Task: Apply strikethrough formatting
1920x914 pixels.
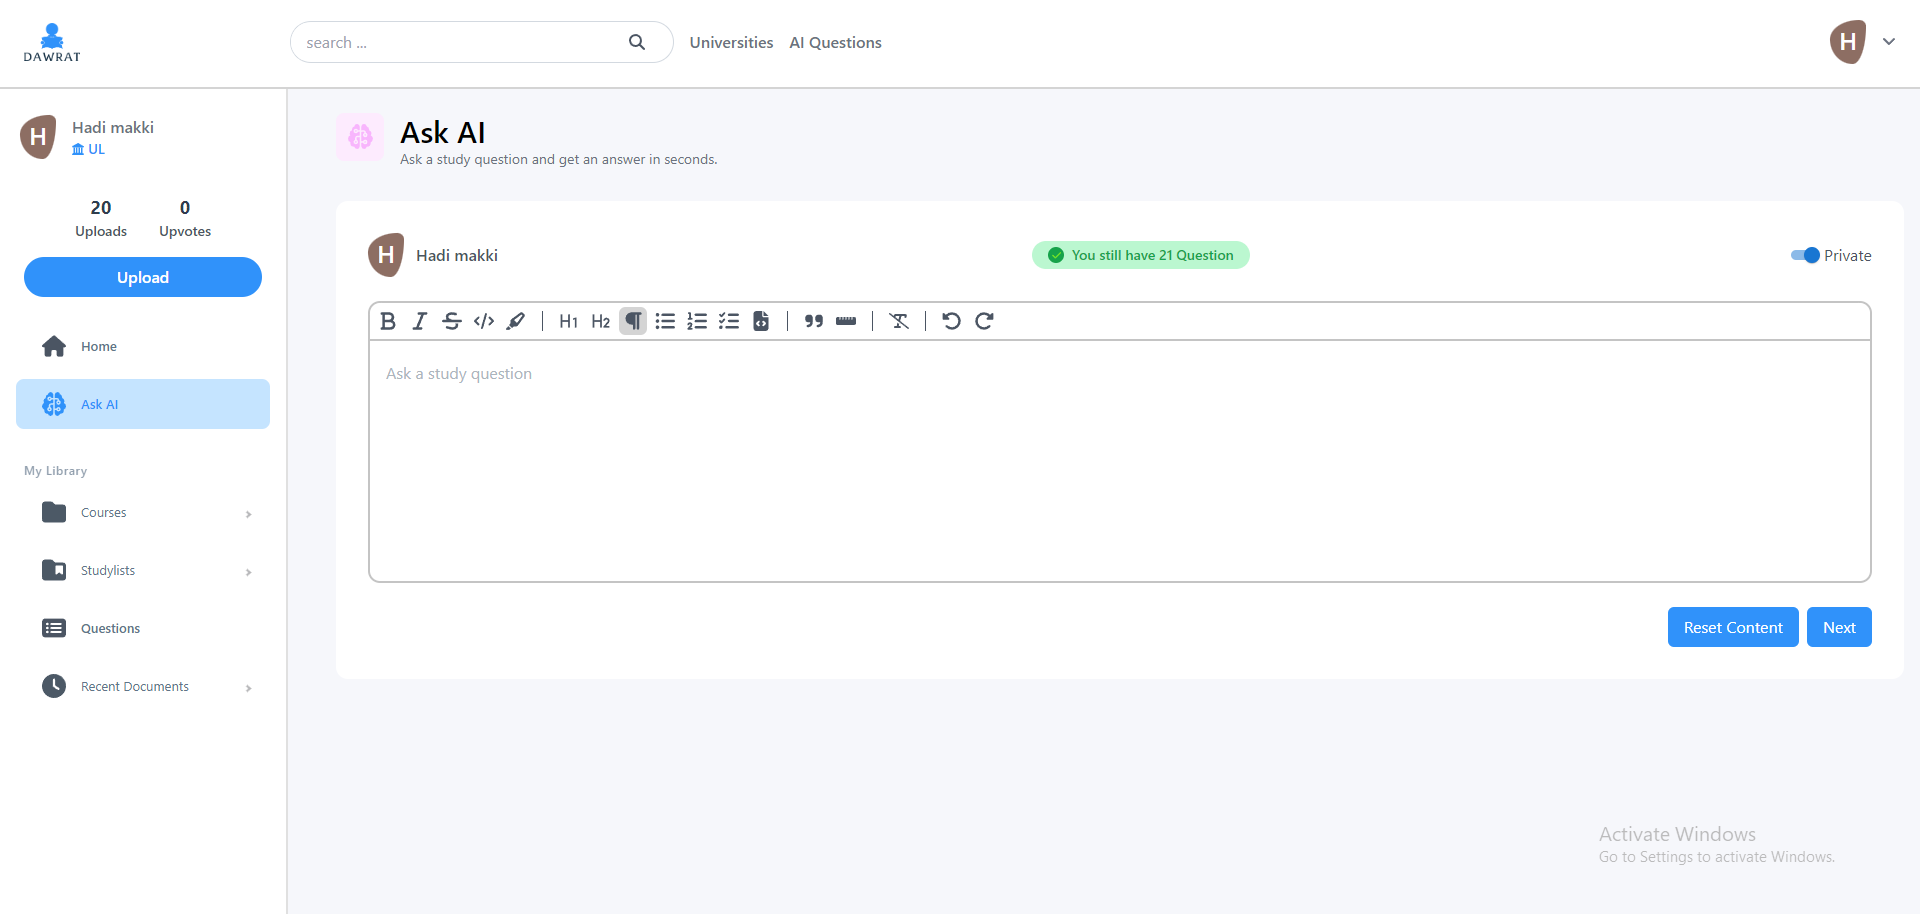Action: pyautogui.click(x=452, y=321)
